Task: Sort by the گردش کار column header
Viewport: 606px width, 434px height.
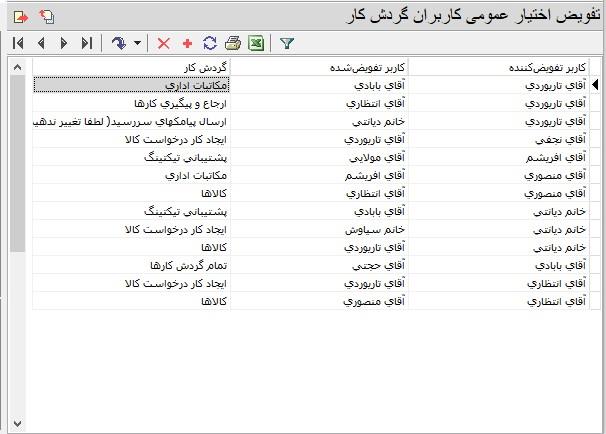Action: (132, 67)
